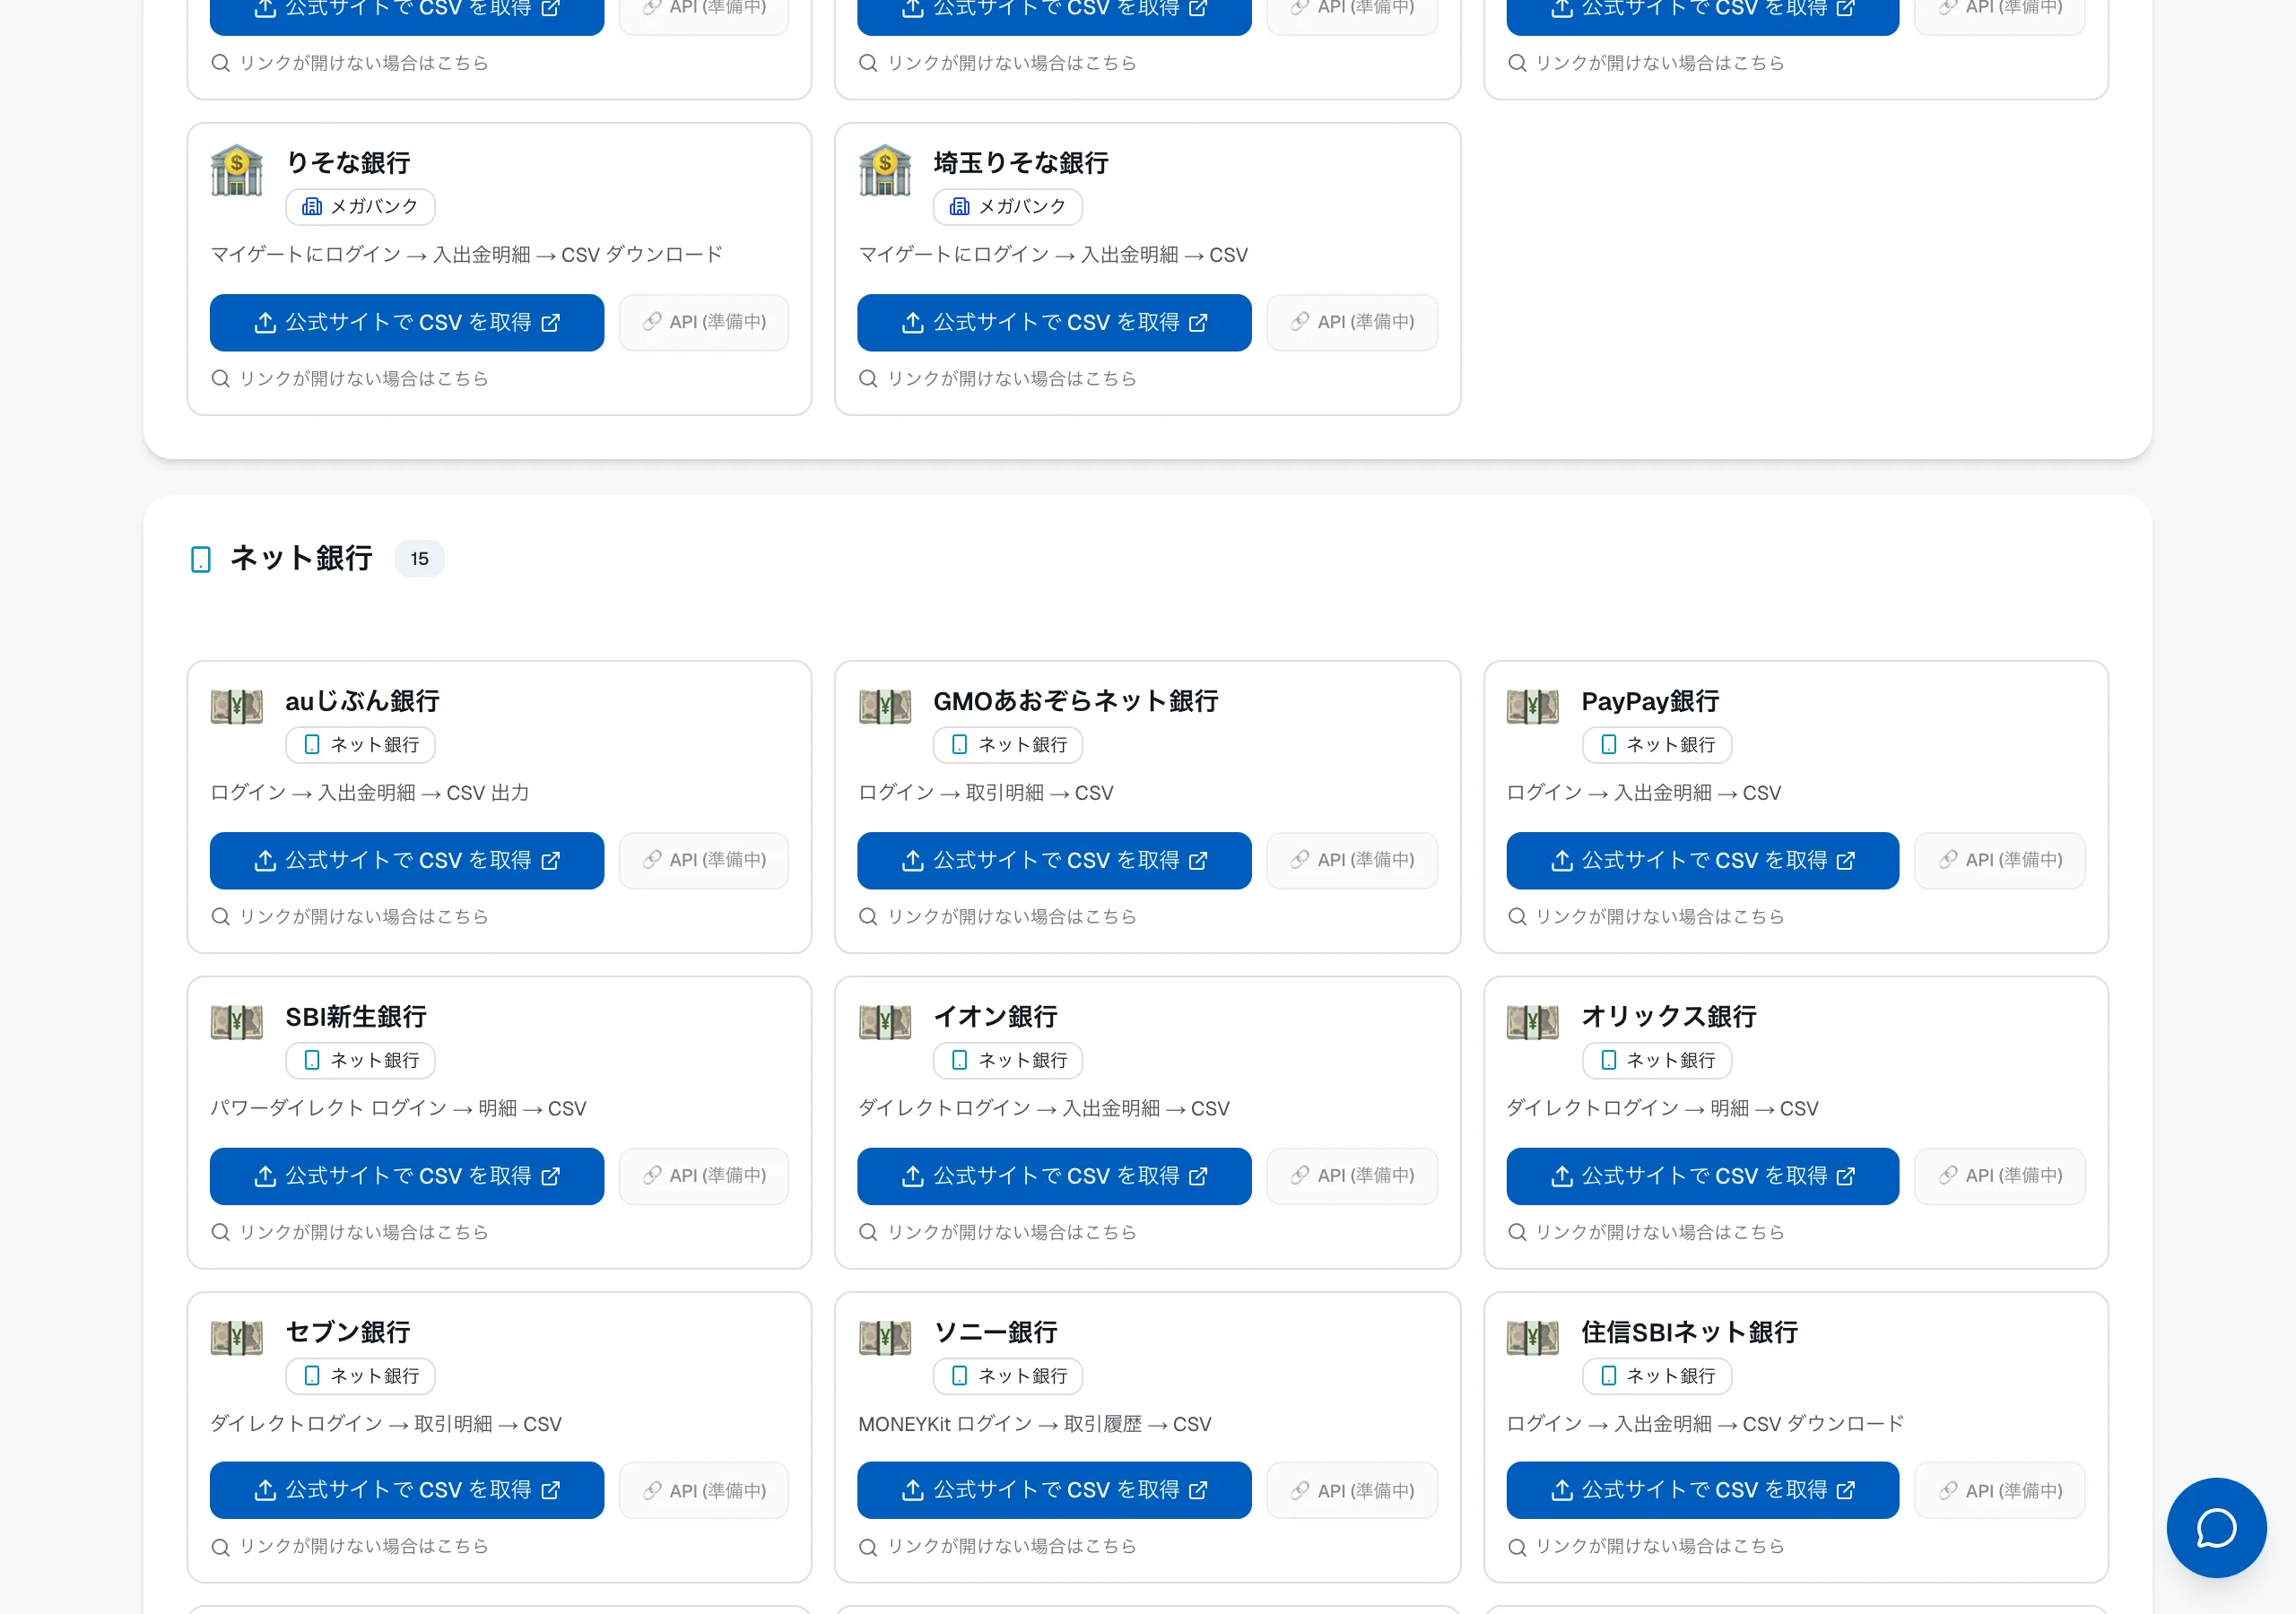
Task: Click API (準備中) button for 住信SBIネット銀行
Action: tap(2000, 1490)
